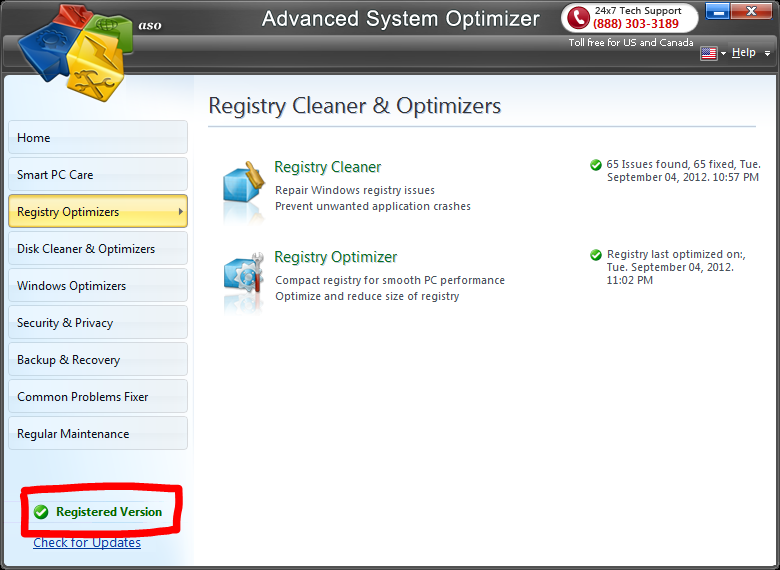Minimize the Advanced System Optimizer window

click(x=717, y=10)
